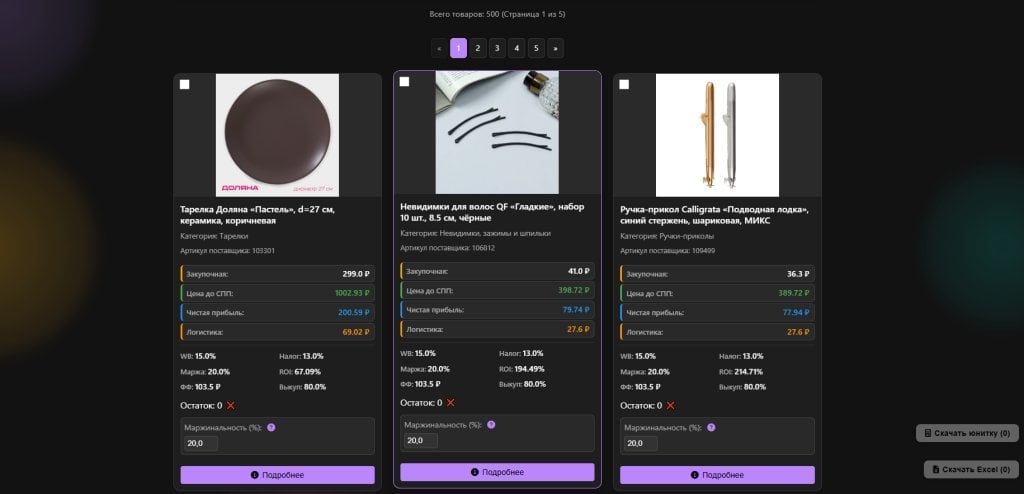Click the Цена до СПП value 398.72 ₽
Image resolution: width=1024 pixels, height=494 pixels.
point(574,290)
